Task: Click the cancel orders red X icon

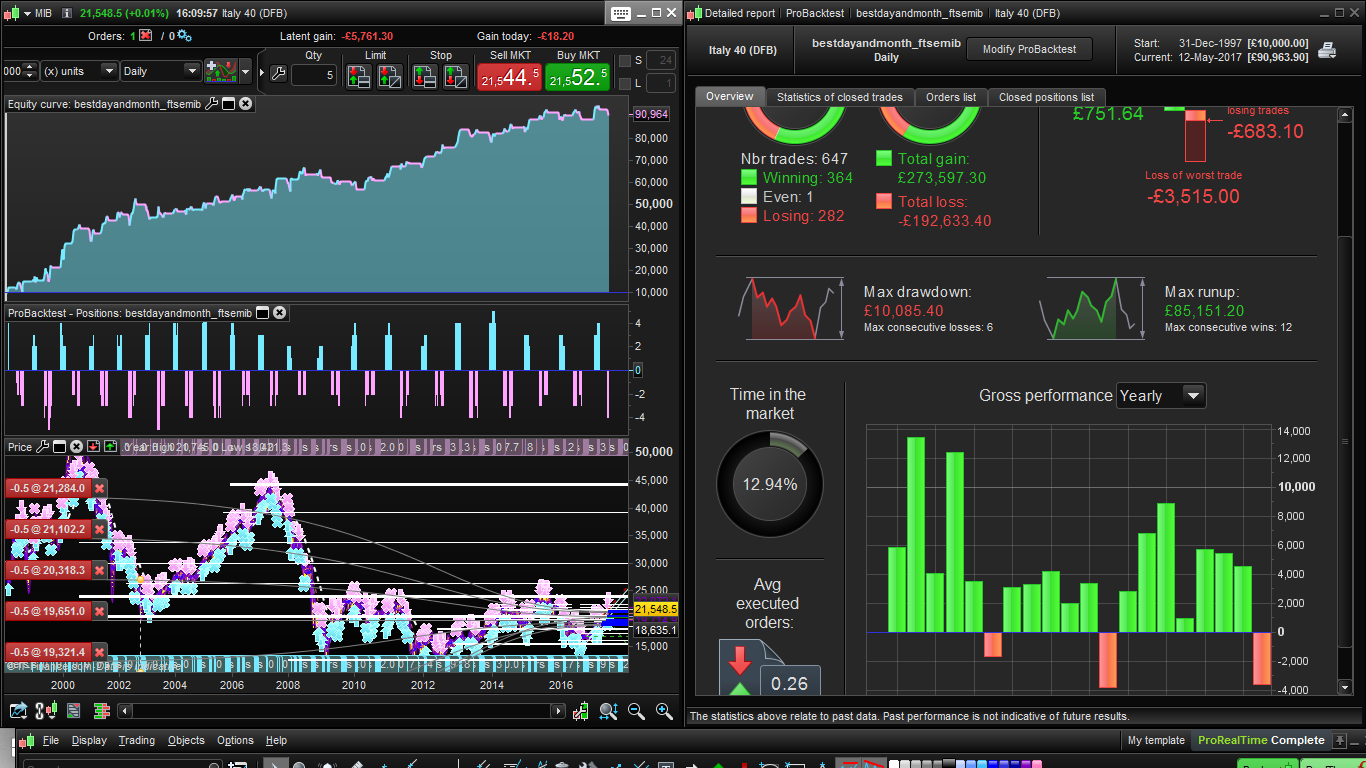Action: (146, 35)
